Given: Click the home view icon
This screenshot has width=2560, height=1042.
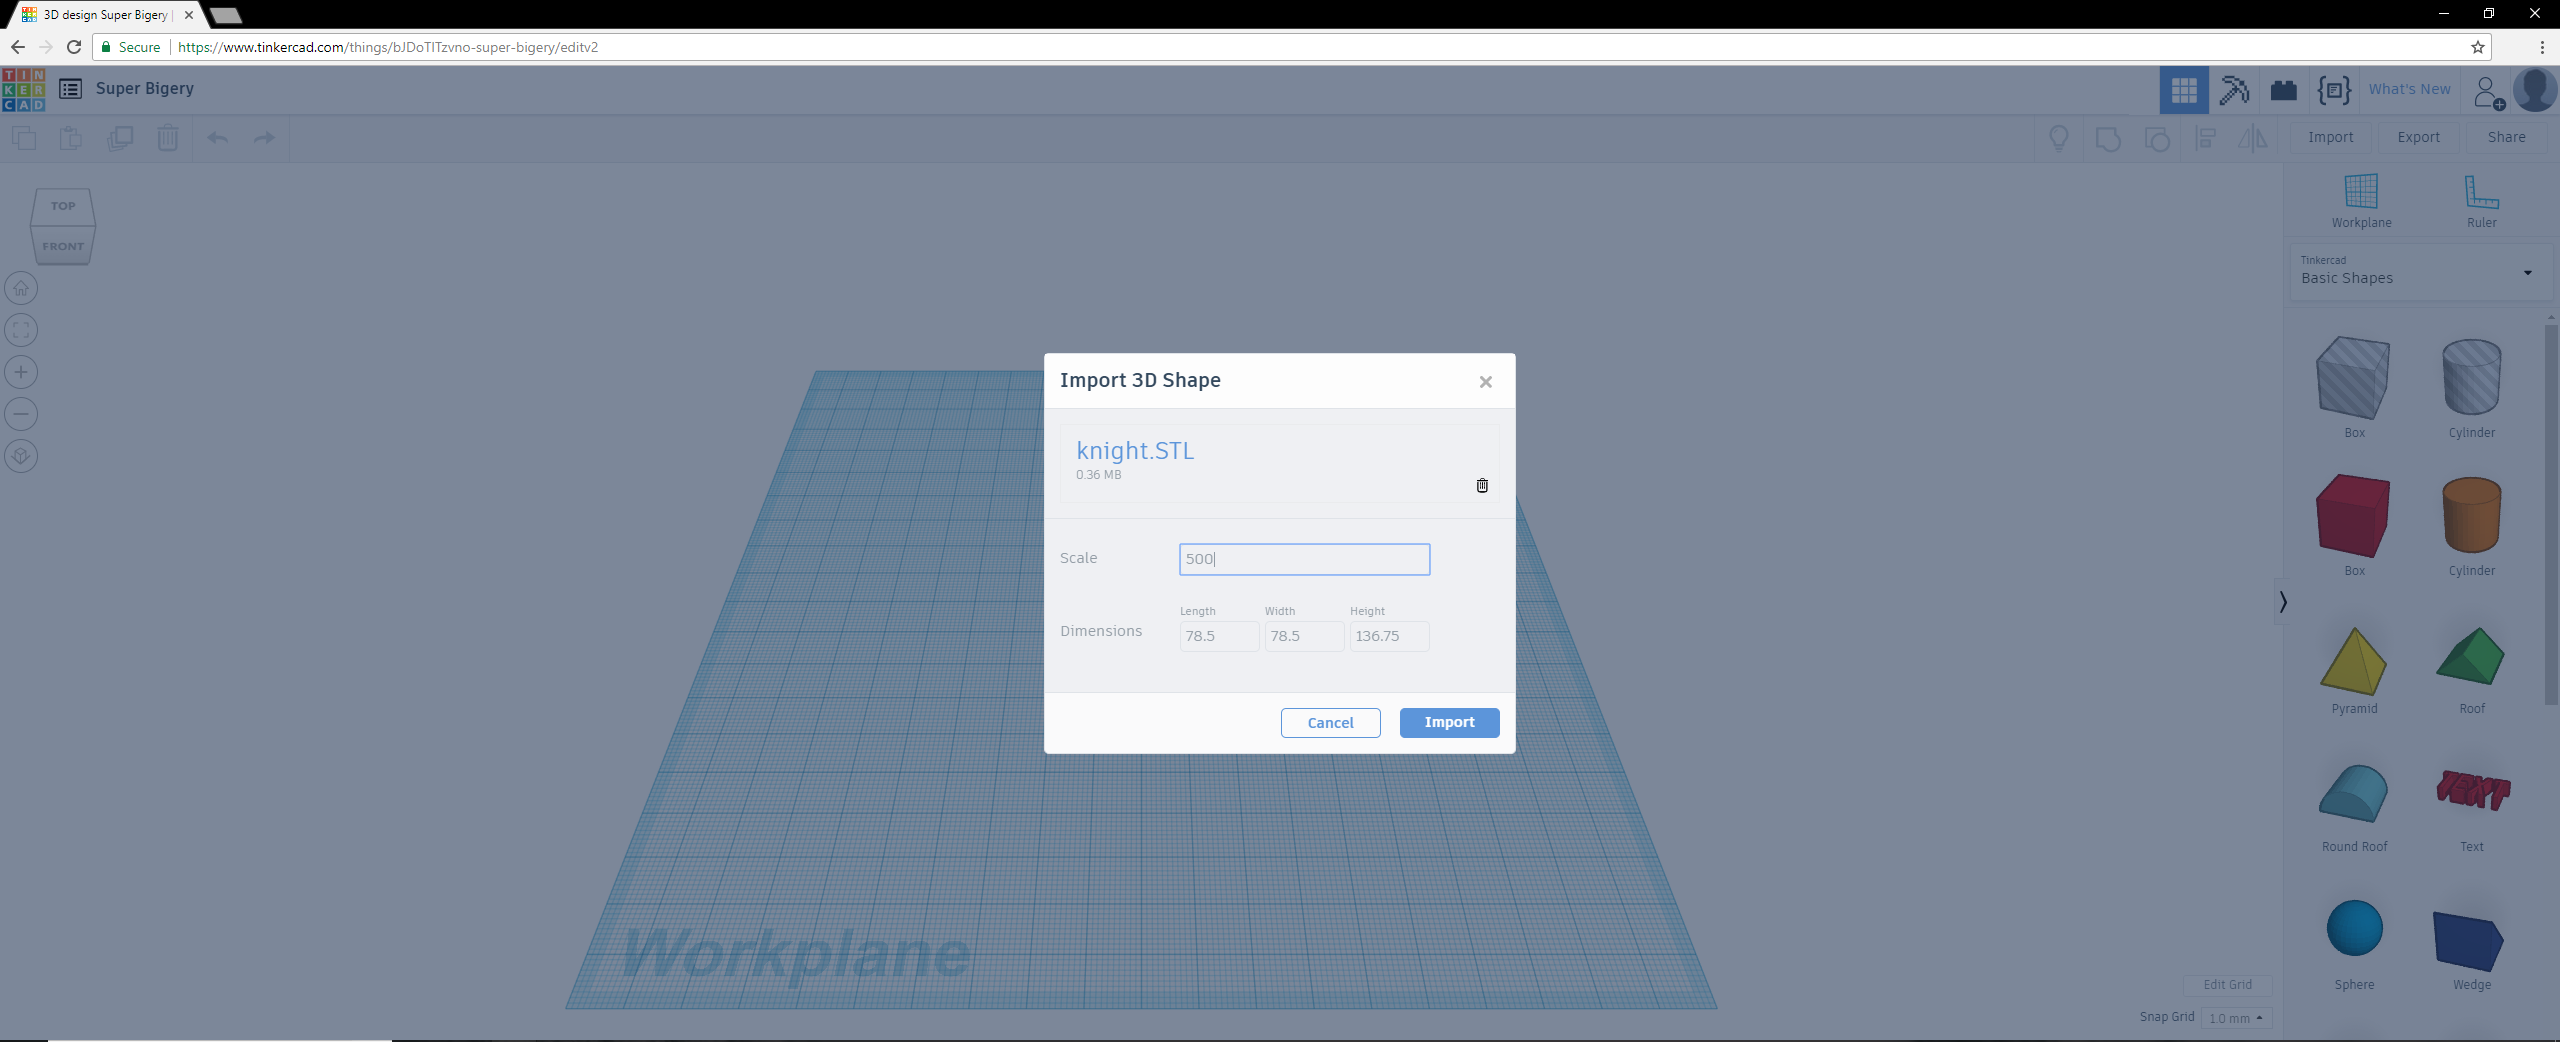Looking at the screenshot, I should pos(21,288).
